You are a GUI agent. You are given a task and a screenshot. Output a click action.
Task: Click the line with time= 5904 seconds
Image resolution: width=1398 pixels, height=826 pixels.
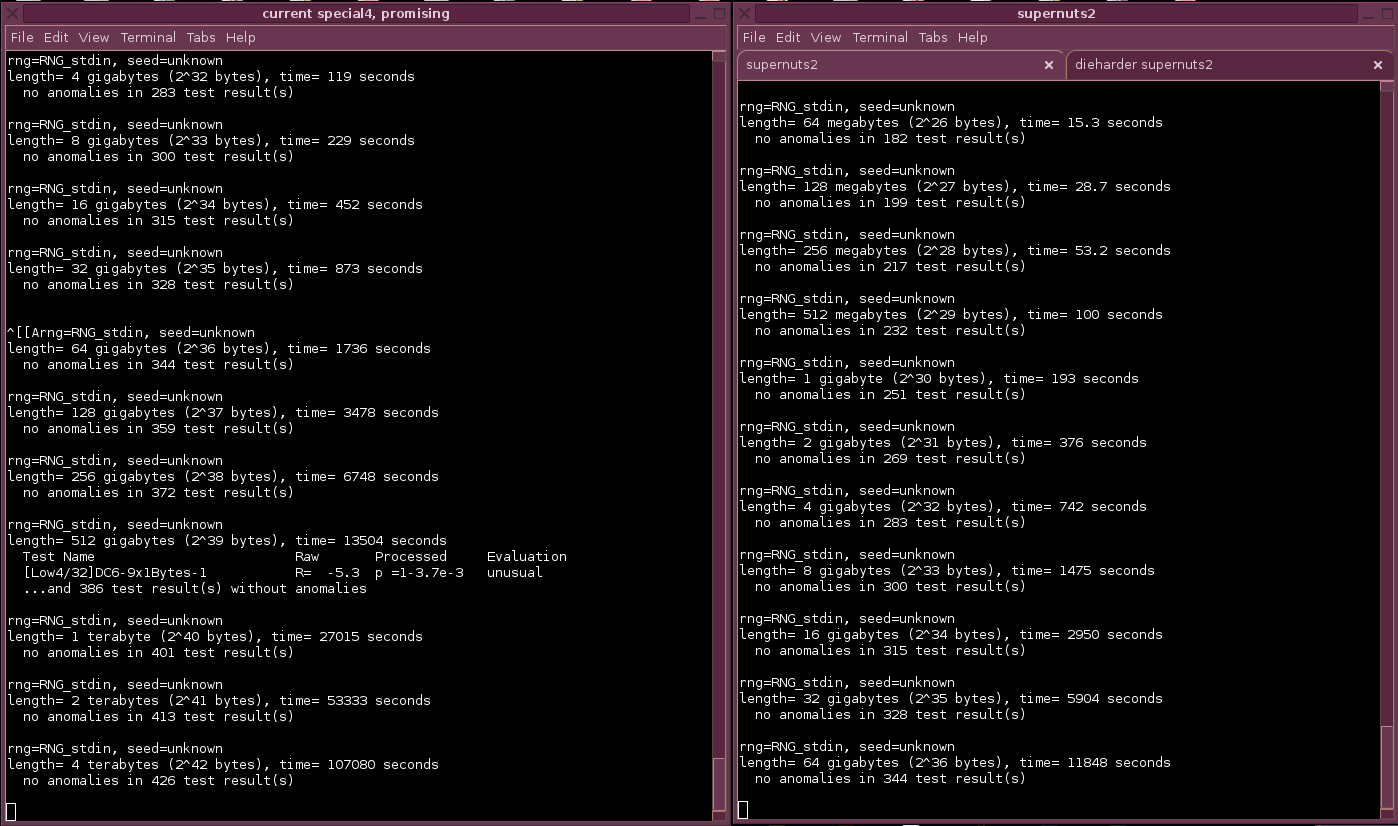[x=951, y=698]
